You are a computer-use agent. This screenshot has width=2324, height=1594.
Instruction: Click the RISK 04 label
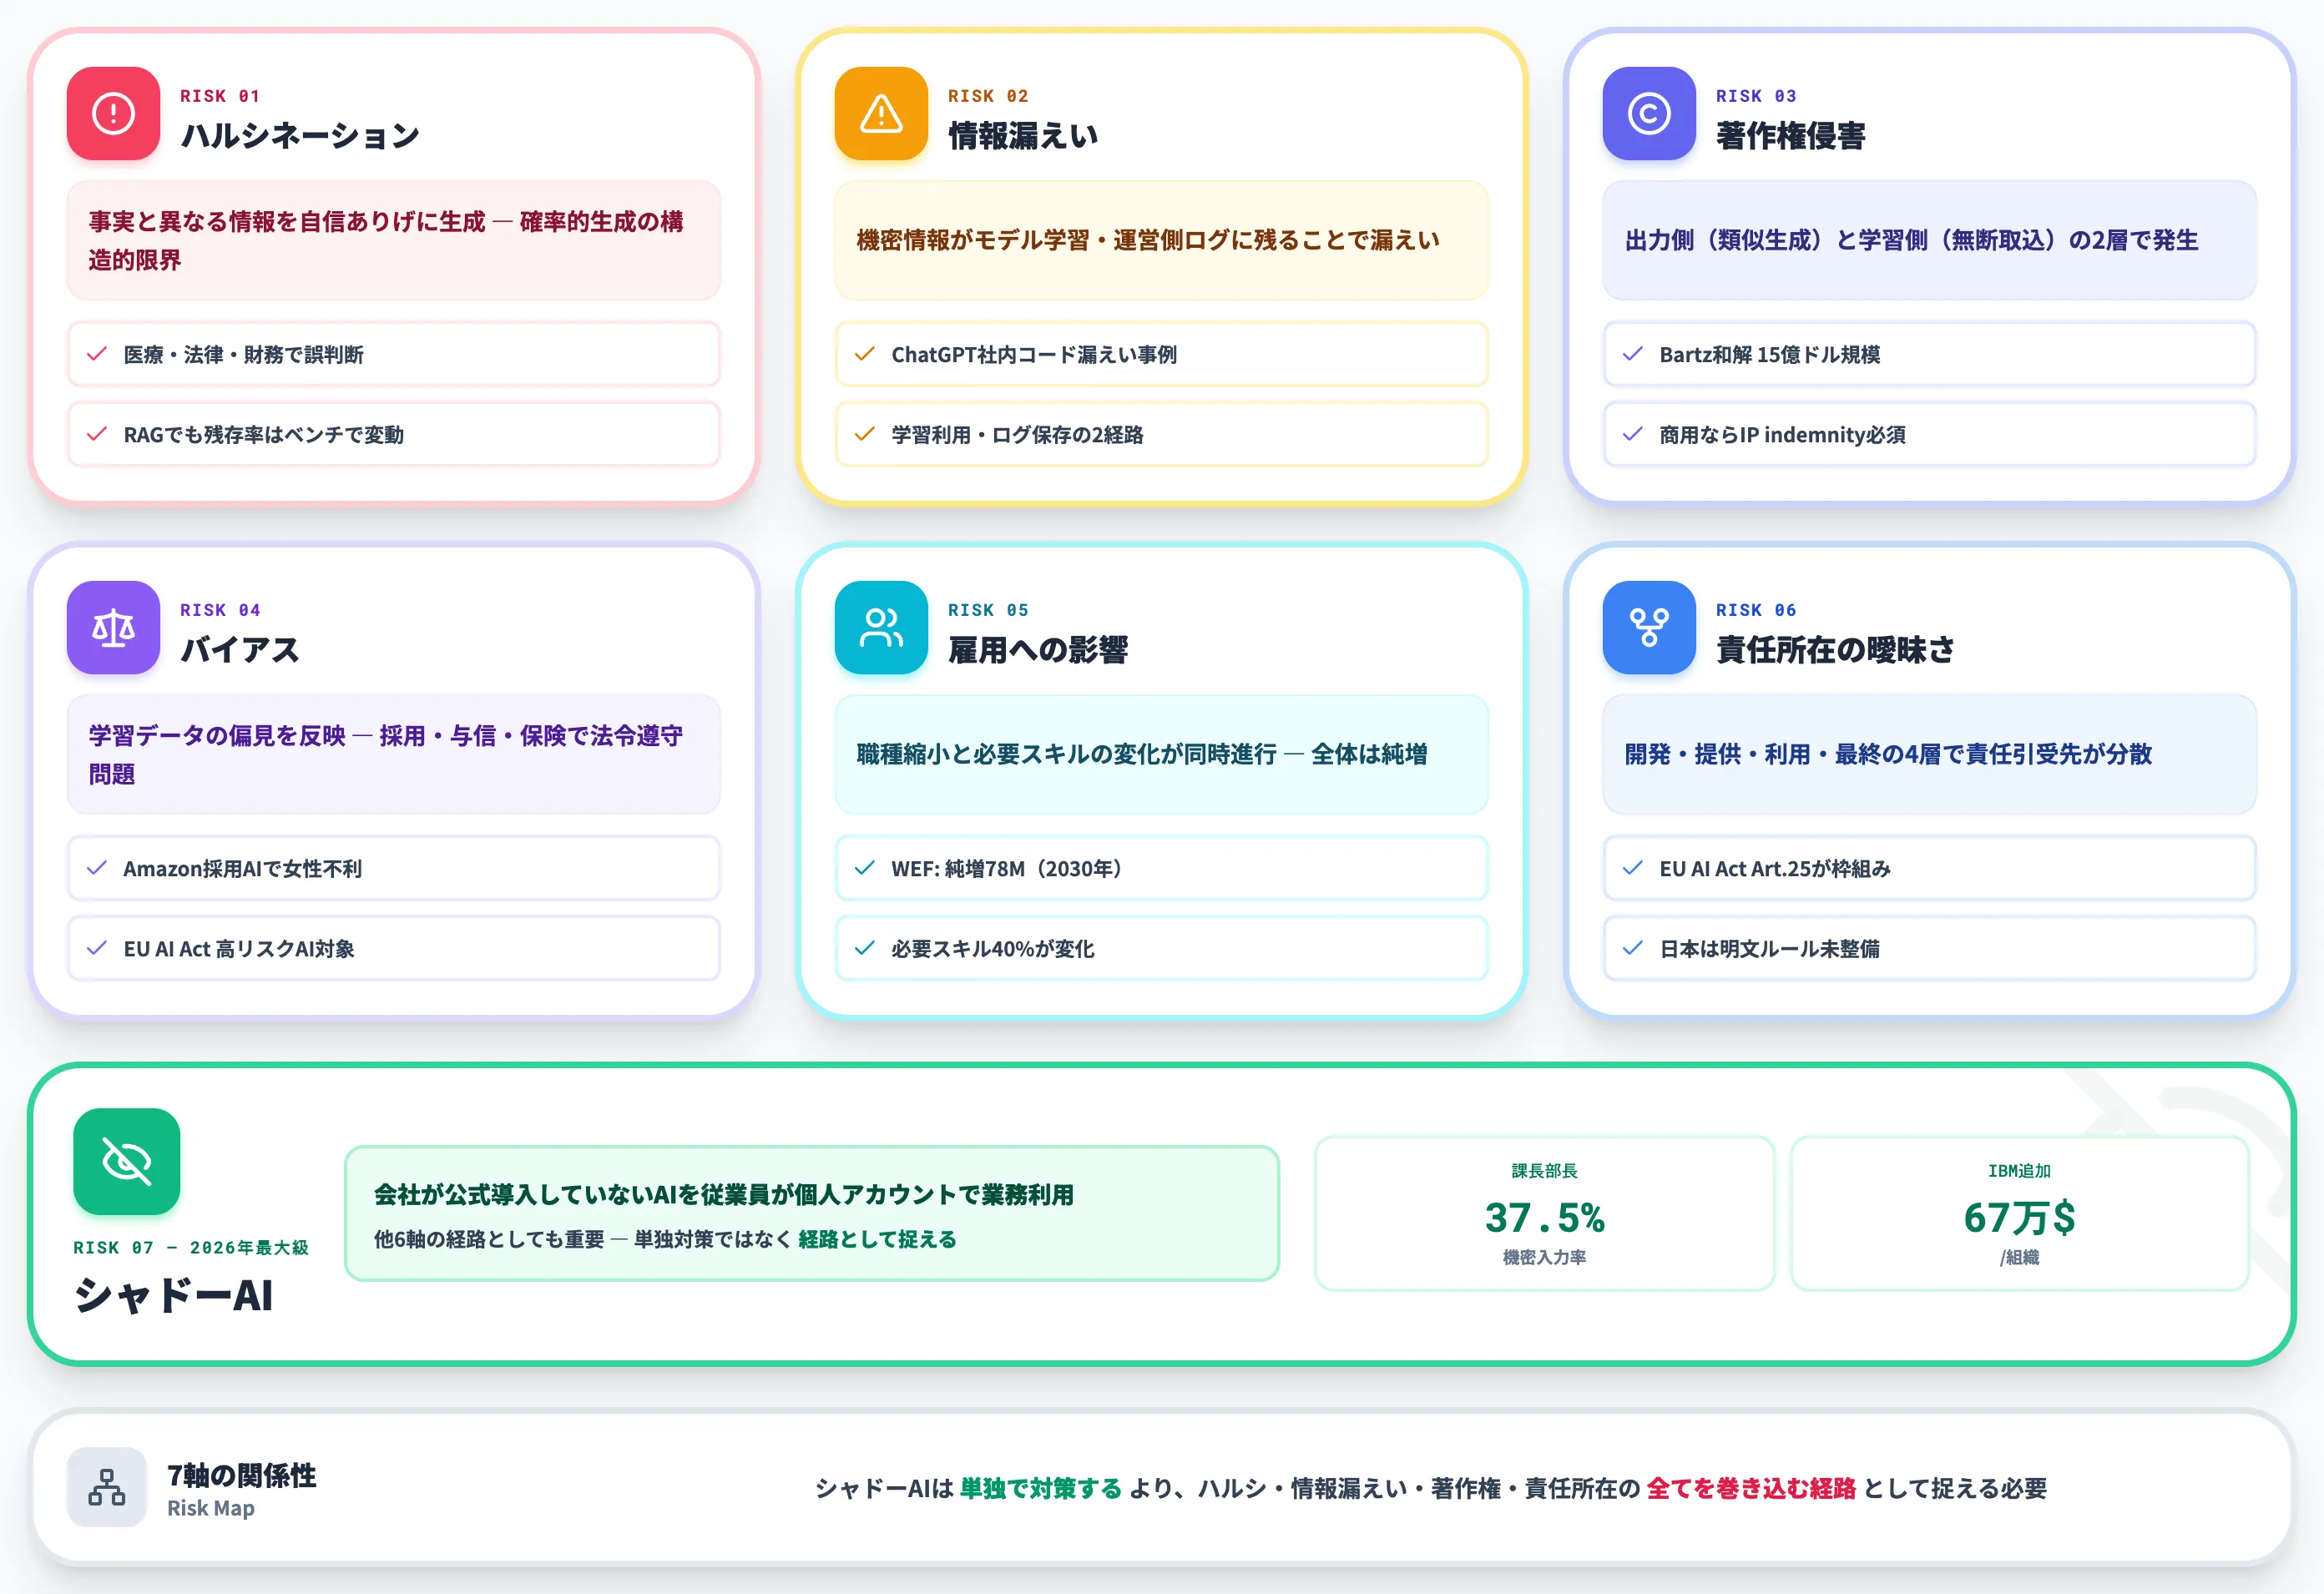tap(220, 610)
